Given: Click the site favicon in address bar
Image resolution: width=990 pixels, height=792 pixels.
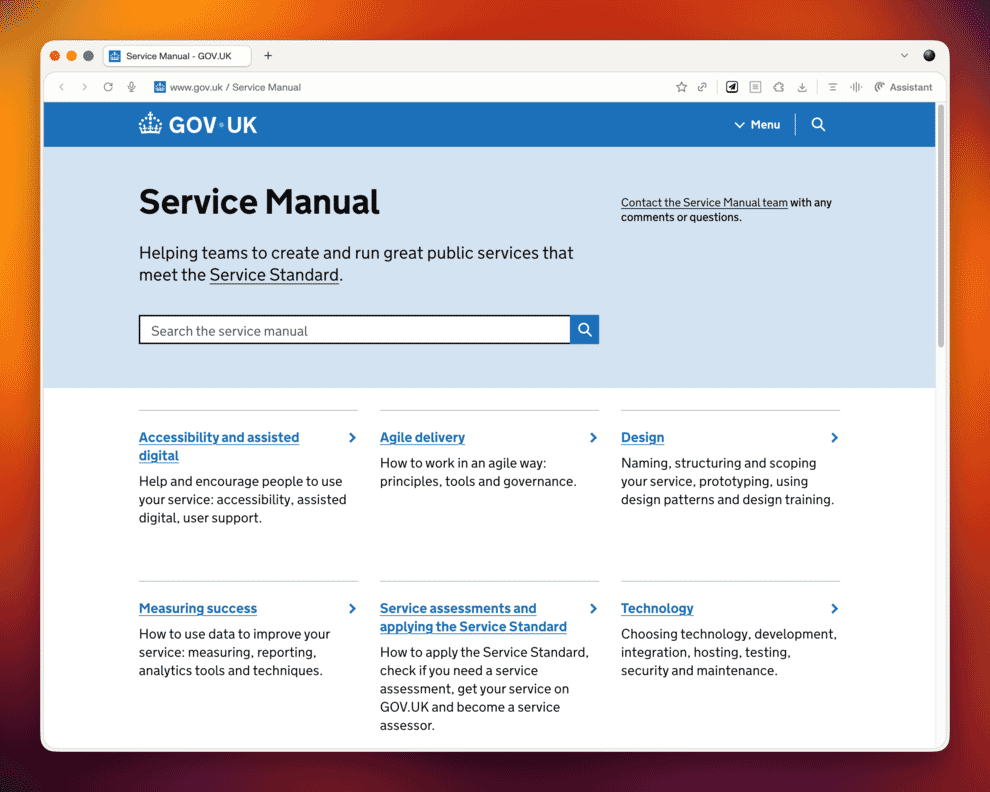Looking at the screenshot, I should tap(160, 87).
